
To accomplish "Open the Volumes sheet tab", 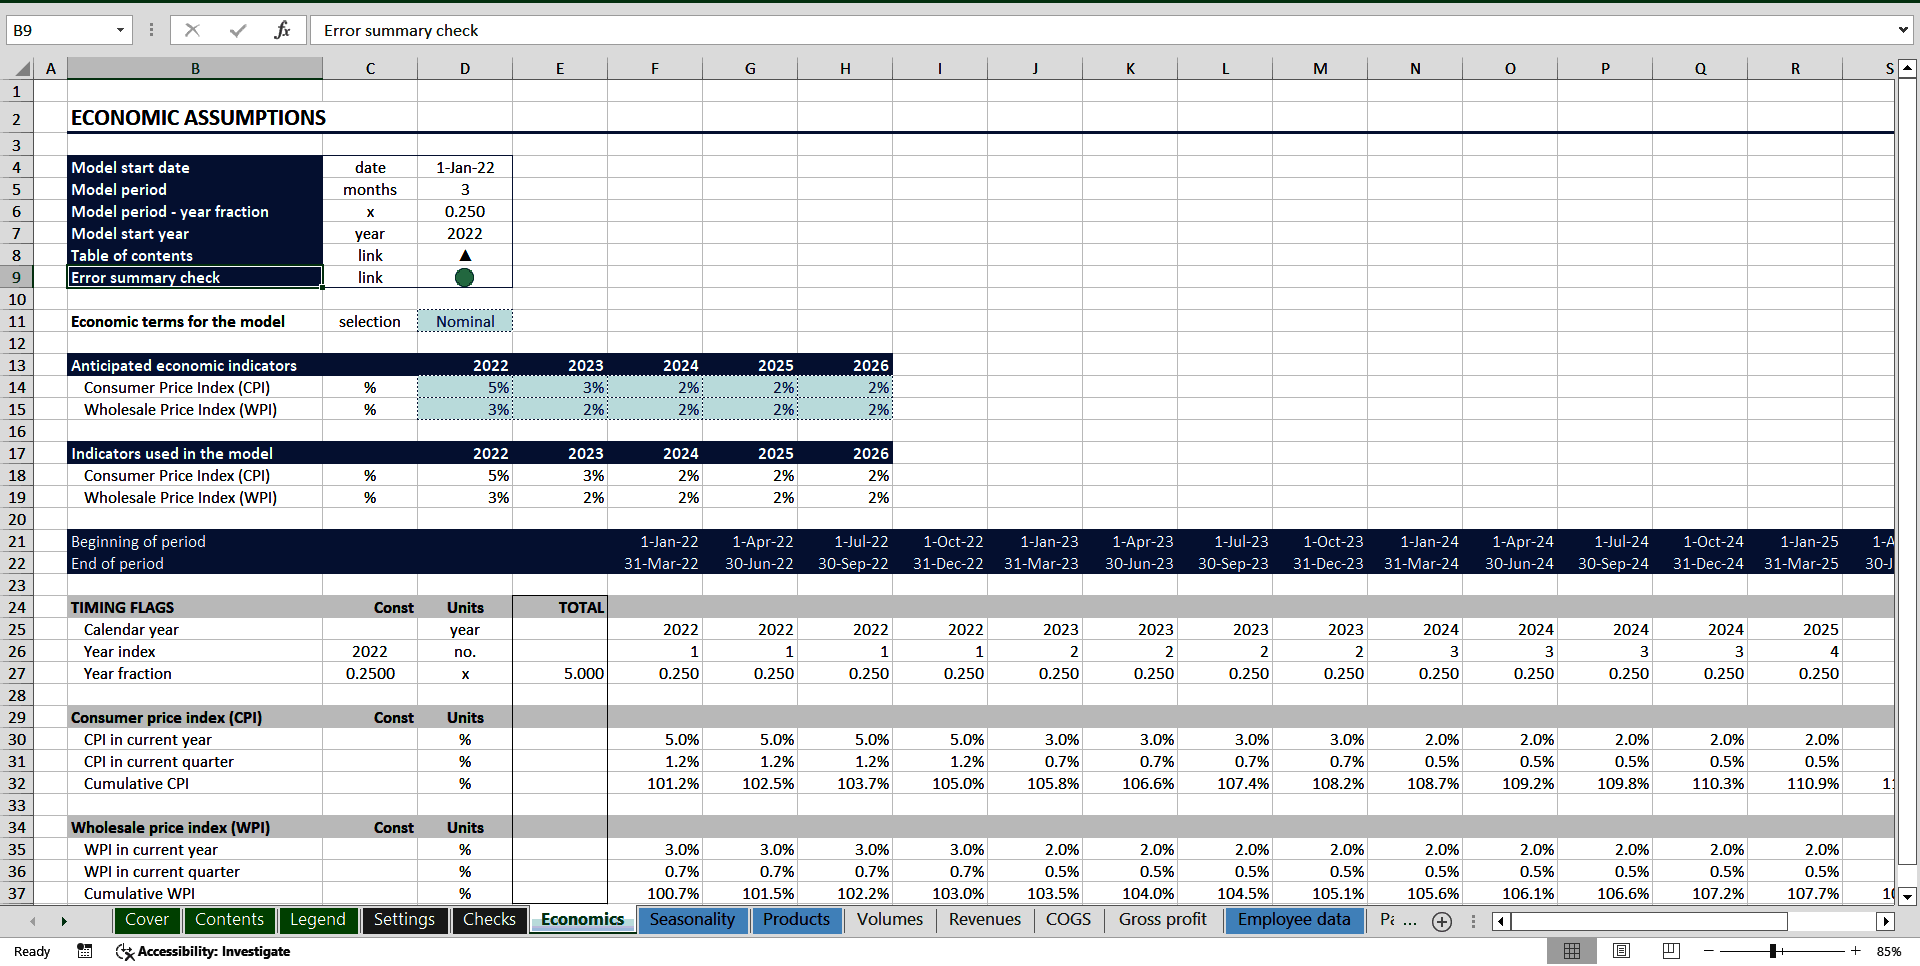I will [890, 920].
